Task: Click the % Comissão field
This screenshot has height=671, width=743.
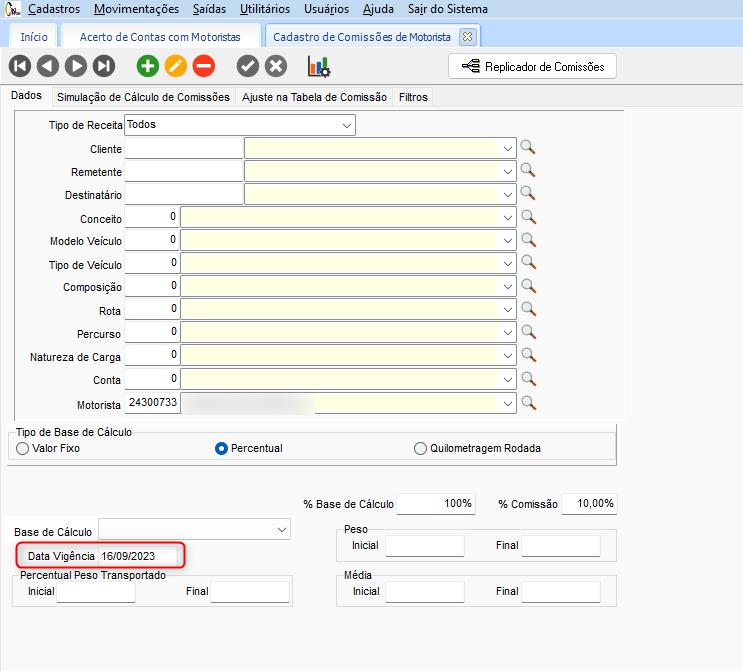Action: (589, 504)
